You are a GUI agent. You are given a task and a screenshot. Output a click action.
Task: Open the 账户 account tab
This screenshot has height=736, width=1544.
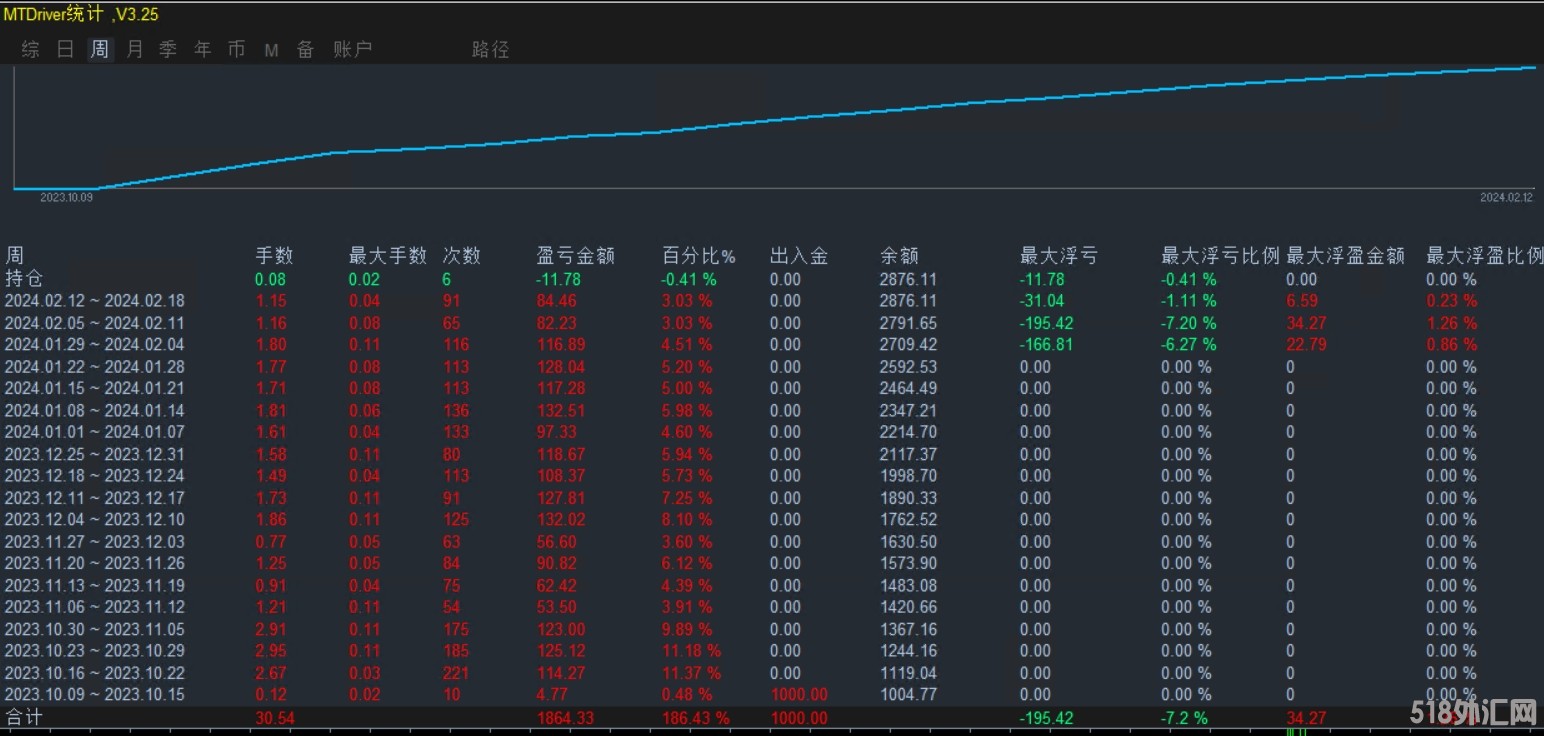point(352,49)
